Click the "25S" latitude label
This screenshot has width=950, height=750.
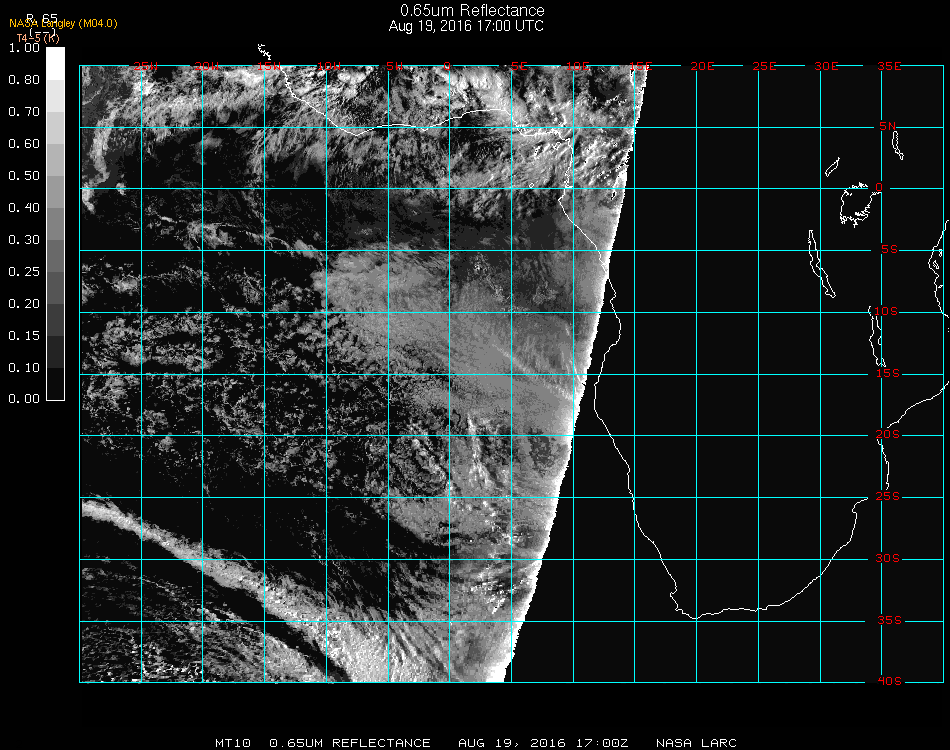(x=888, y=497)
